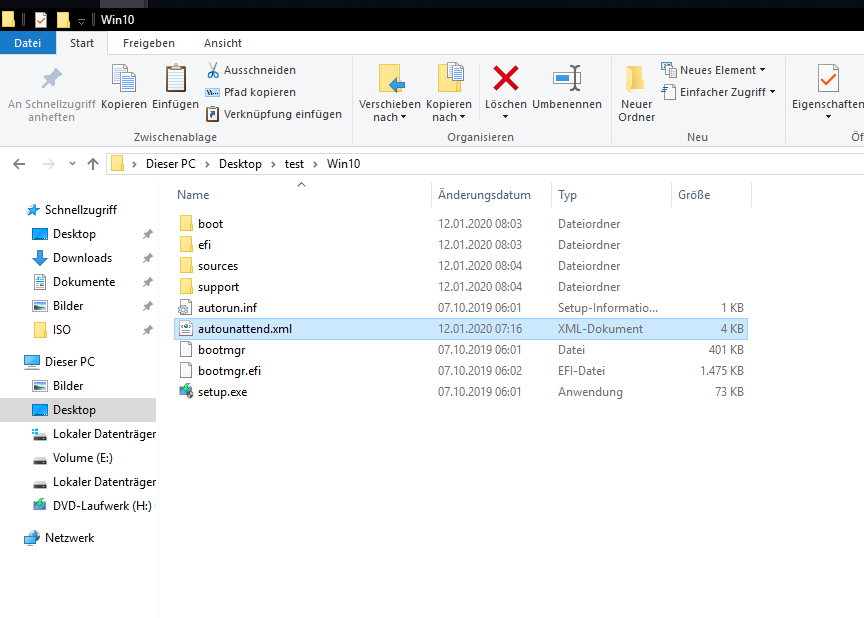The height and width of the screenshot is (618, 864).
Task: Click the Neues Element icon
Action: [669, 70]
